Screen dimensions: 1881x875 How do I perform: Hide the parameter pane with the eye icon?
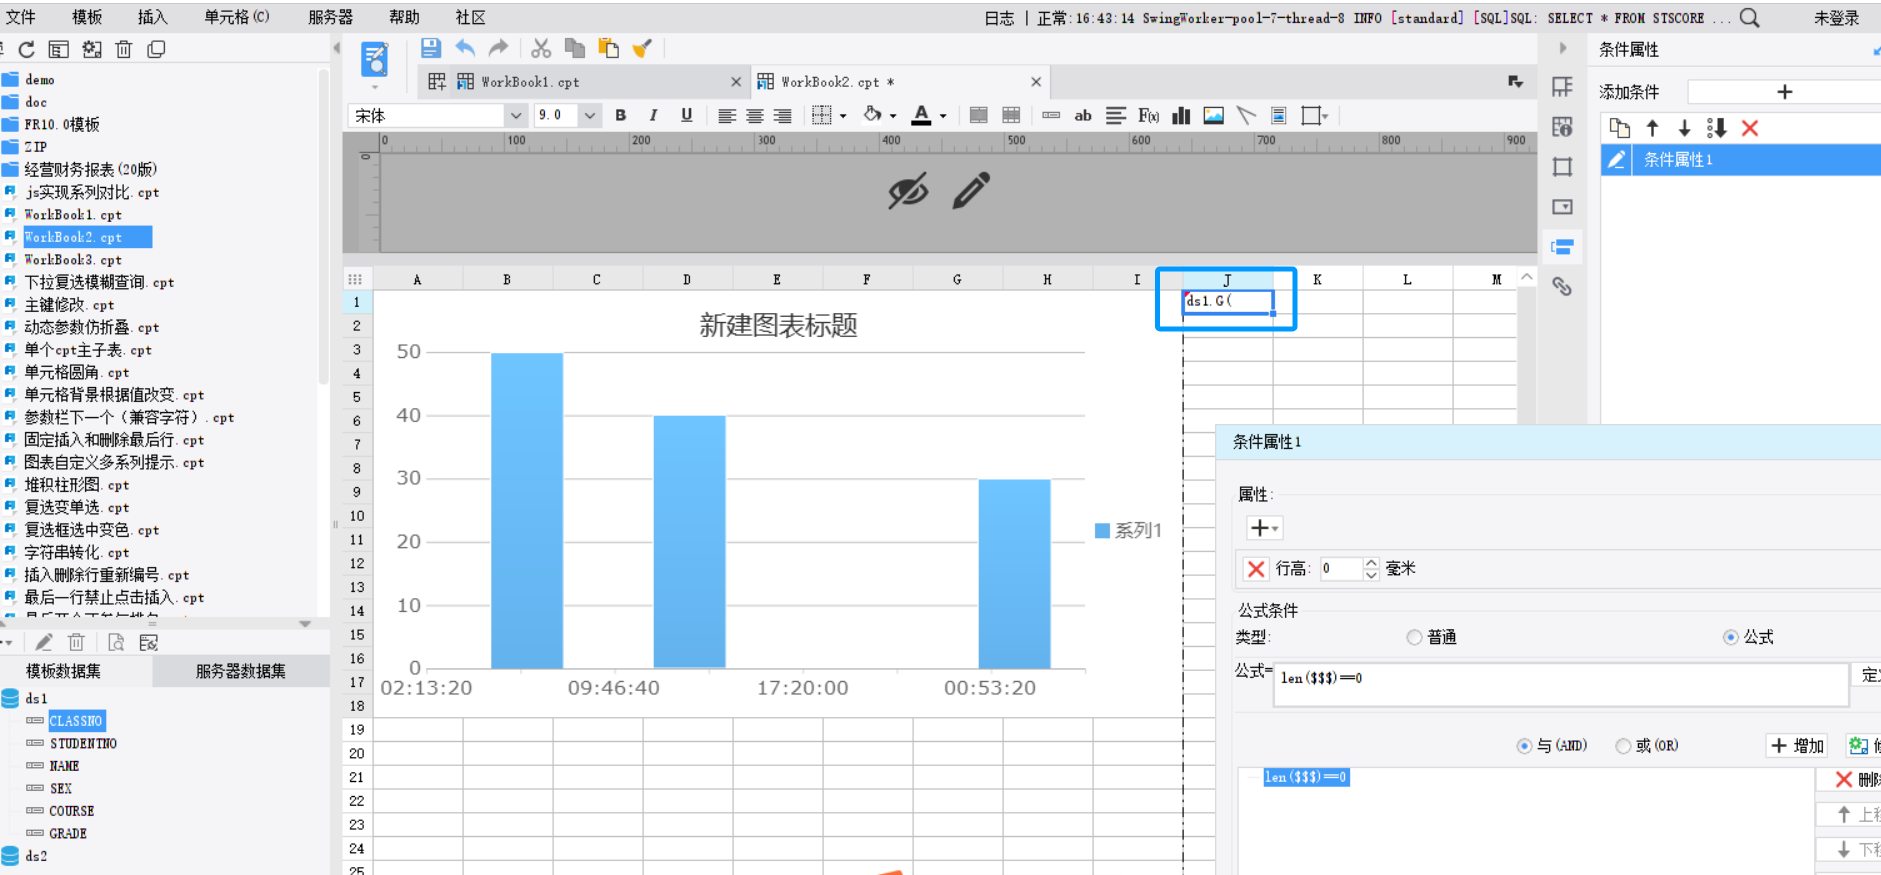pos(908,191)
